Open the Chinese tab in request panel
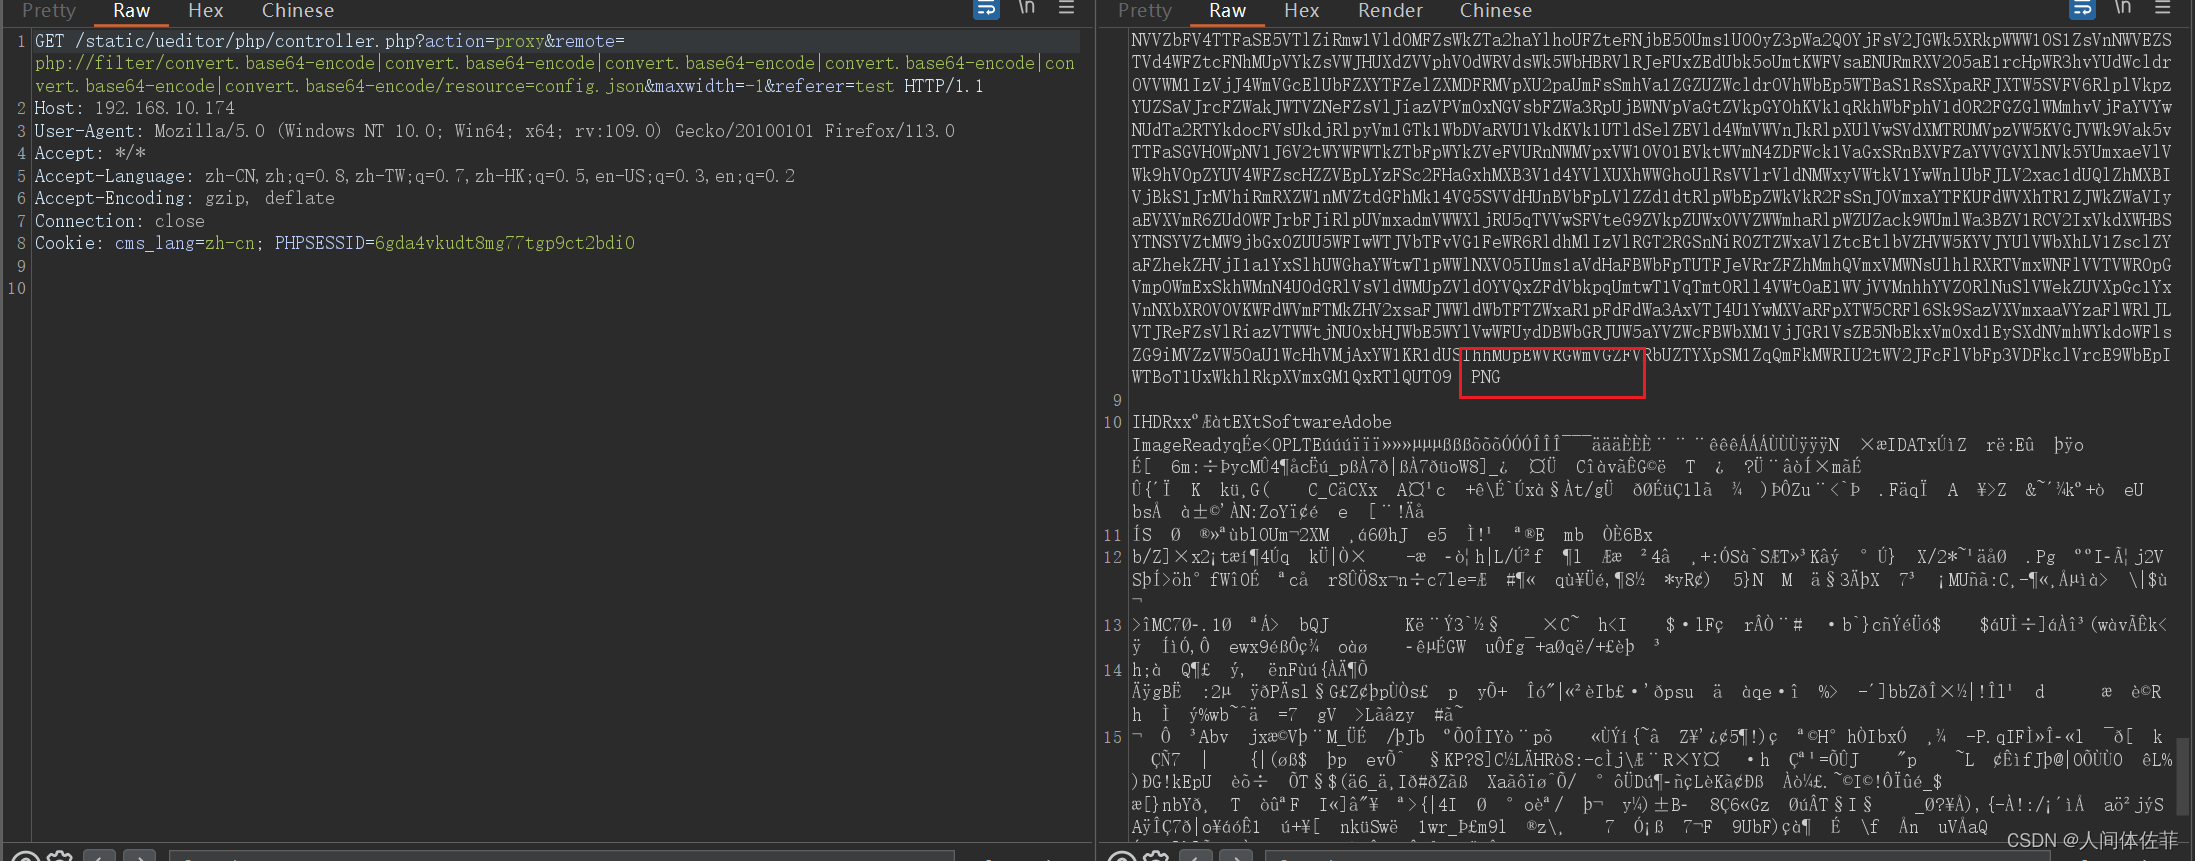The height and width of the screenshot is (861, 2195). pos(298,11)
